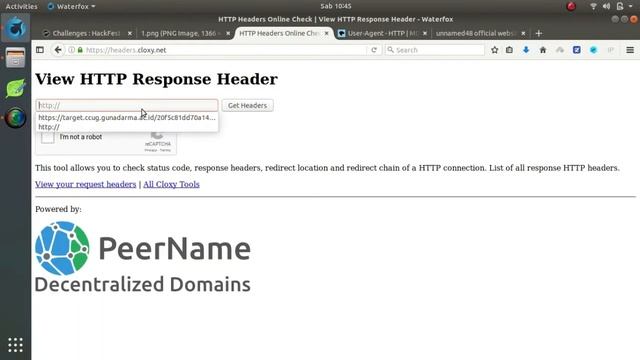
Task: Open the Activities overview
Action: pos(21,6)
